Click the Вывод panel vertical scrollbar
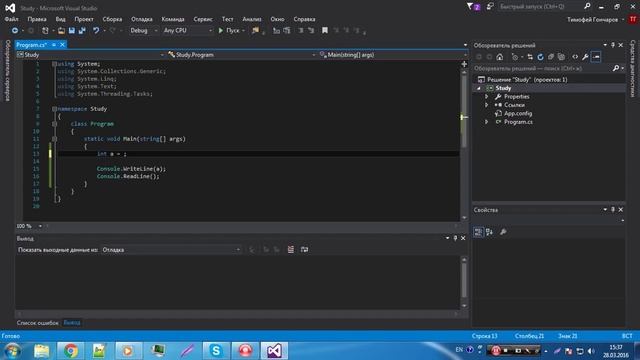Viewport: 640px width, 360px height. (464, 282)
